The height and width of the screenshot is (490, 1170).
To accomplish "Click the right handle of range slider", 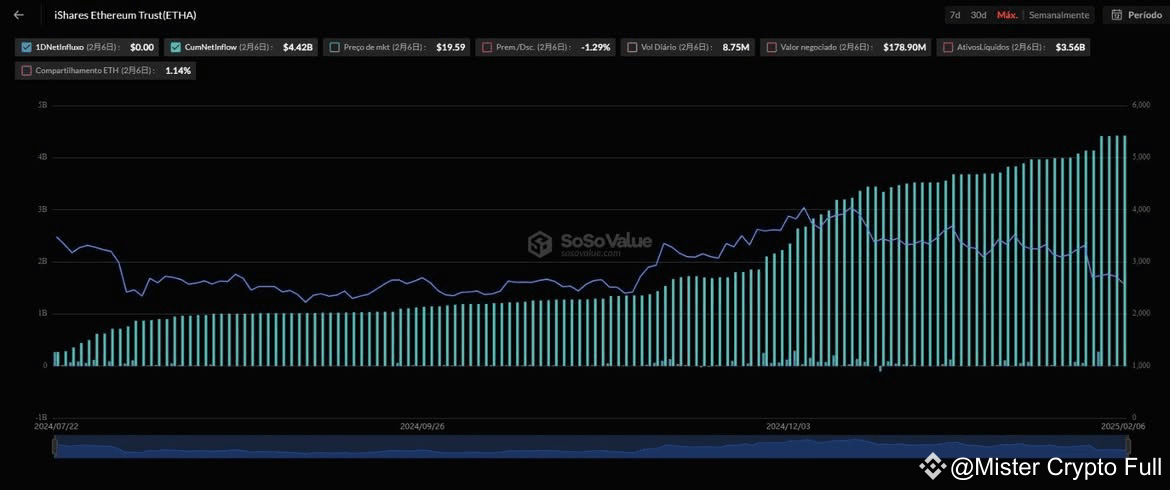I will pos(1127,447).
